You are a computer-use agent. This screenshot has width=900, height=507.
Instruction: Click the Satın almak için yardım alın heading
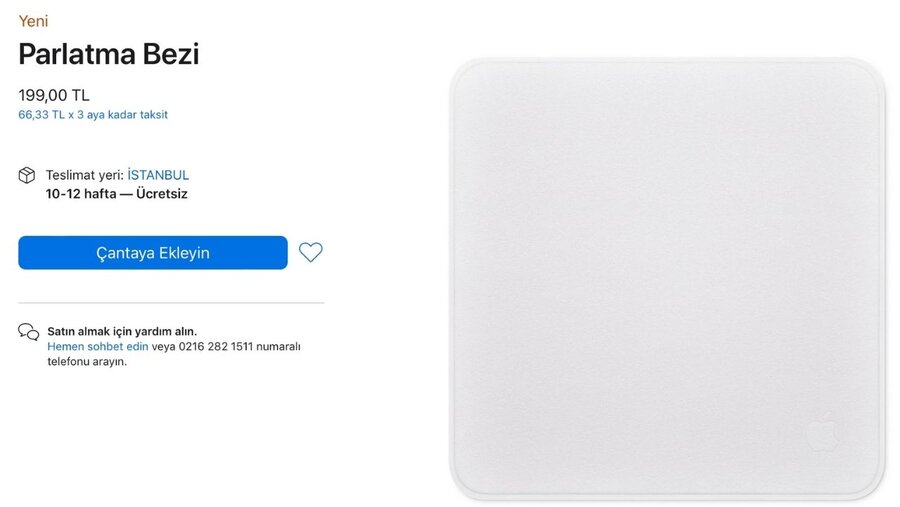[122, 331]
